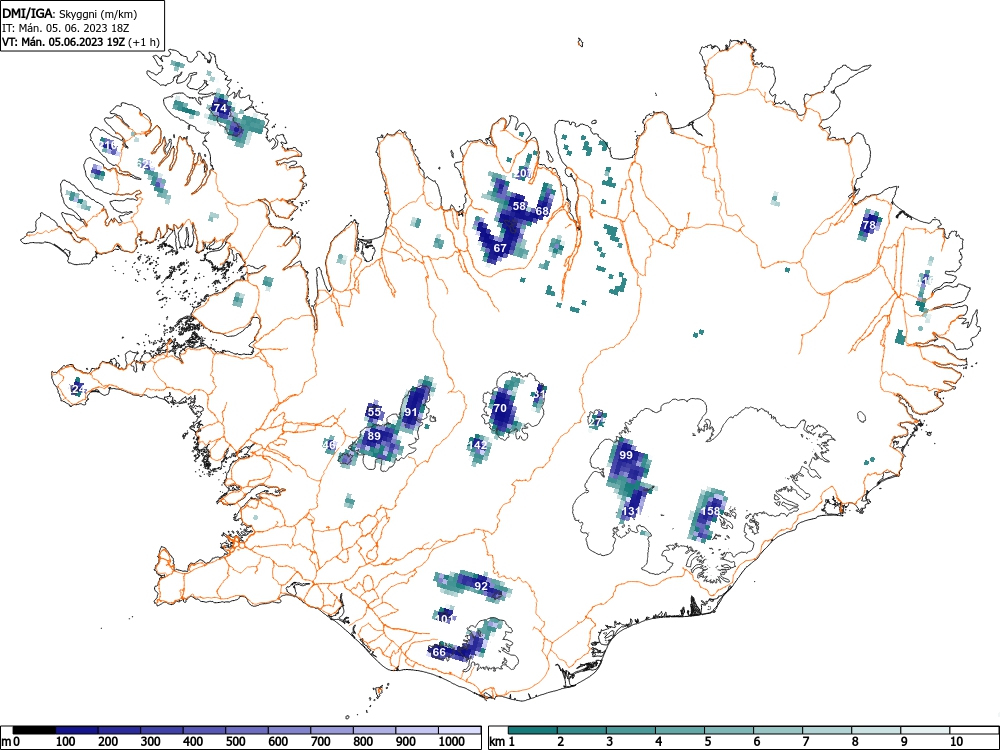The width and height of the screenshot is (1000, 750).
Task: Click the visibility value label 78
Action: coord(869,225)
